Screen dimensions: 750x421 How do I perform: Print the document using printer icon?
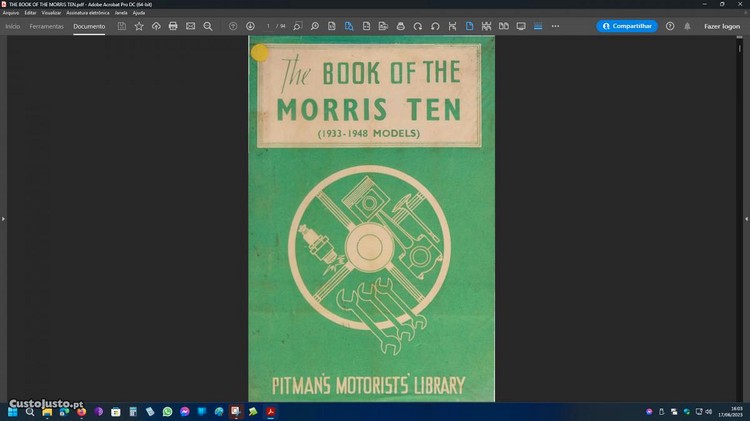173,26
